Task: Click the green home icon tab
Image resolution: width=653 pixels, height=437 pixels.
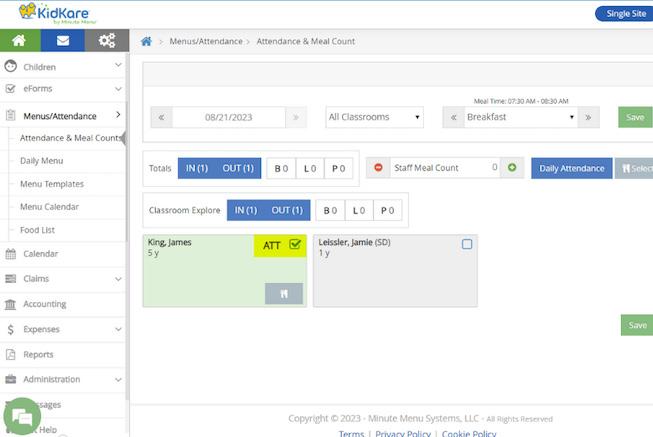Action: click(x=20, y=40)
